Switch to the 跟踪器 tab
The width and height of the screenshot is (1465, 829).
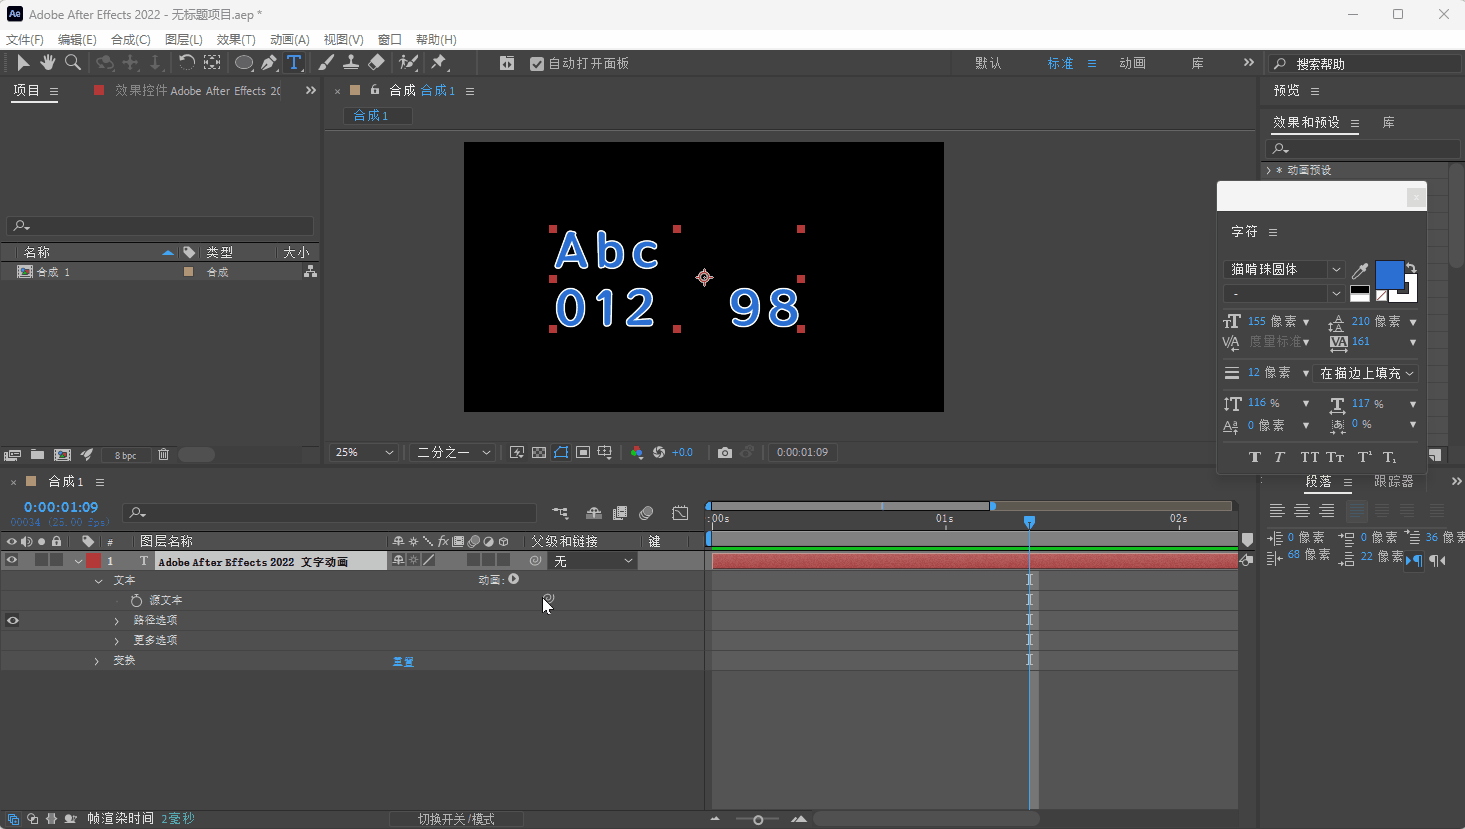pyautogui.click(x=1393, y=481)
